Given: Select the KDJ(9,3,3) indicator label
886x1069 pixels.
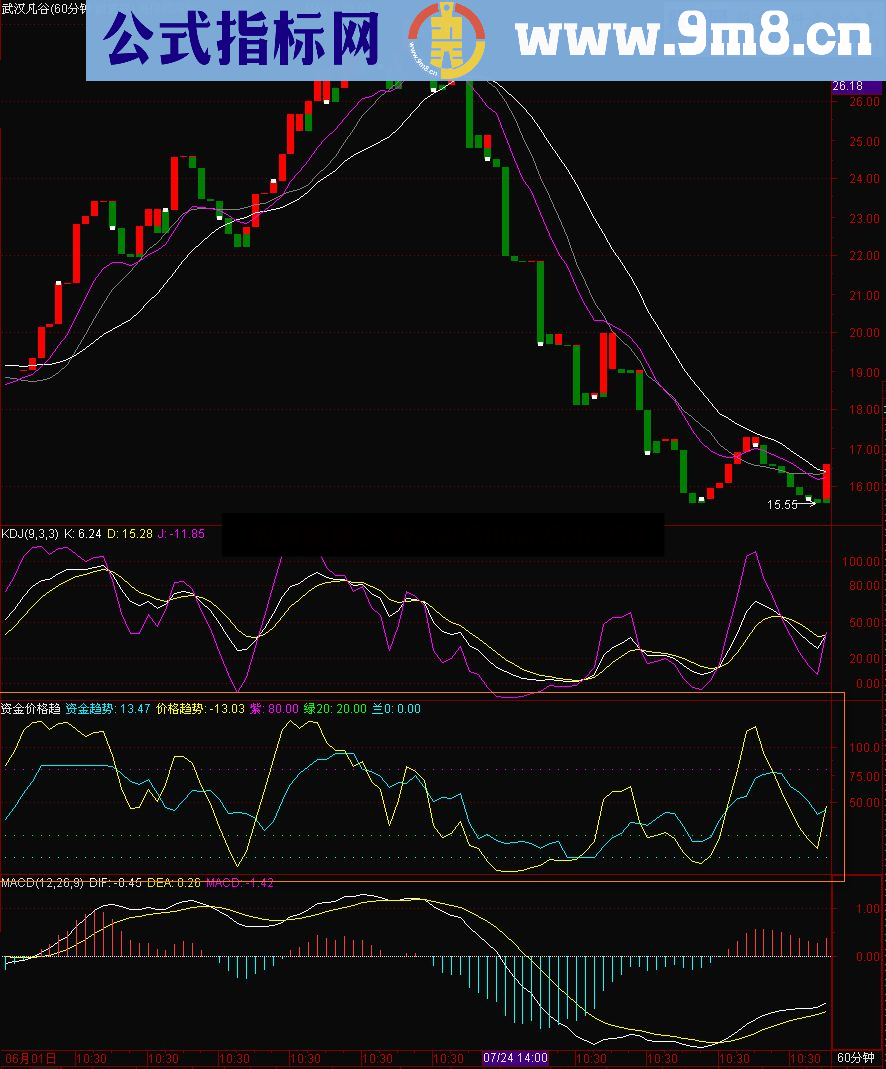Looking at the screenshot, I should pyautogui.click(x=30, y=534).
